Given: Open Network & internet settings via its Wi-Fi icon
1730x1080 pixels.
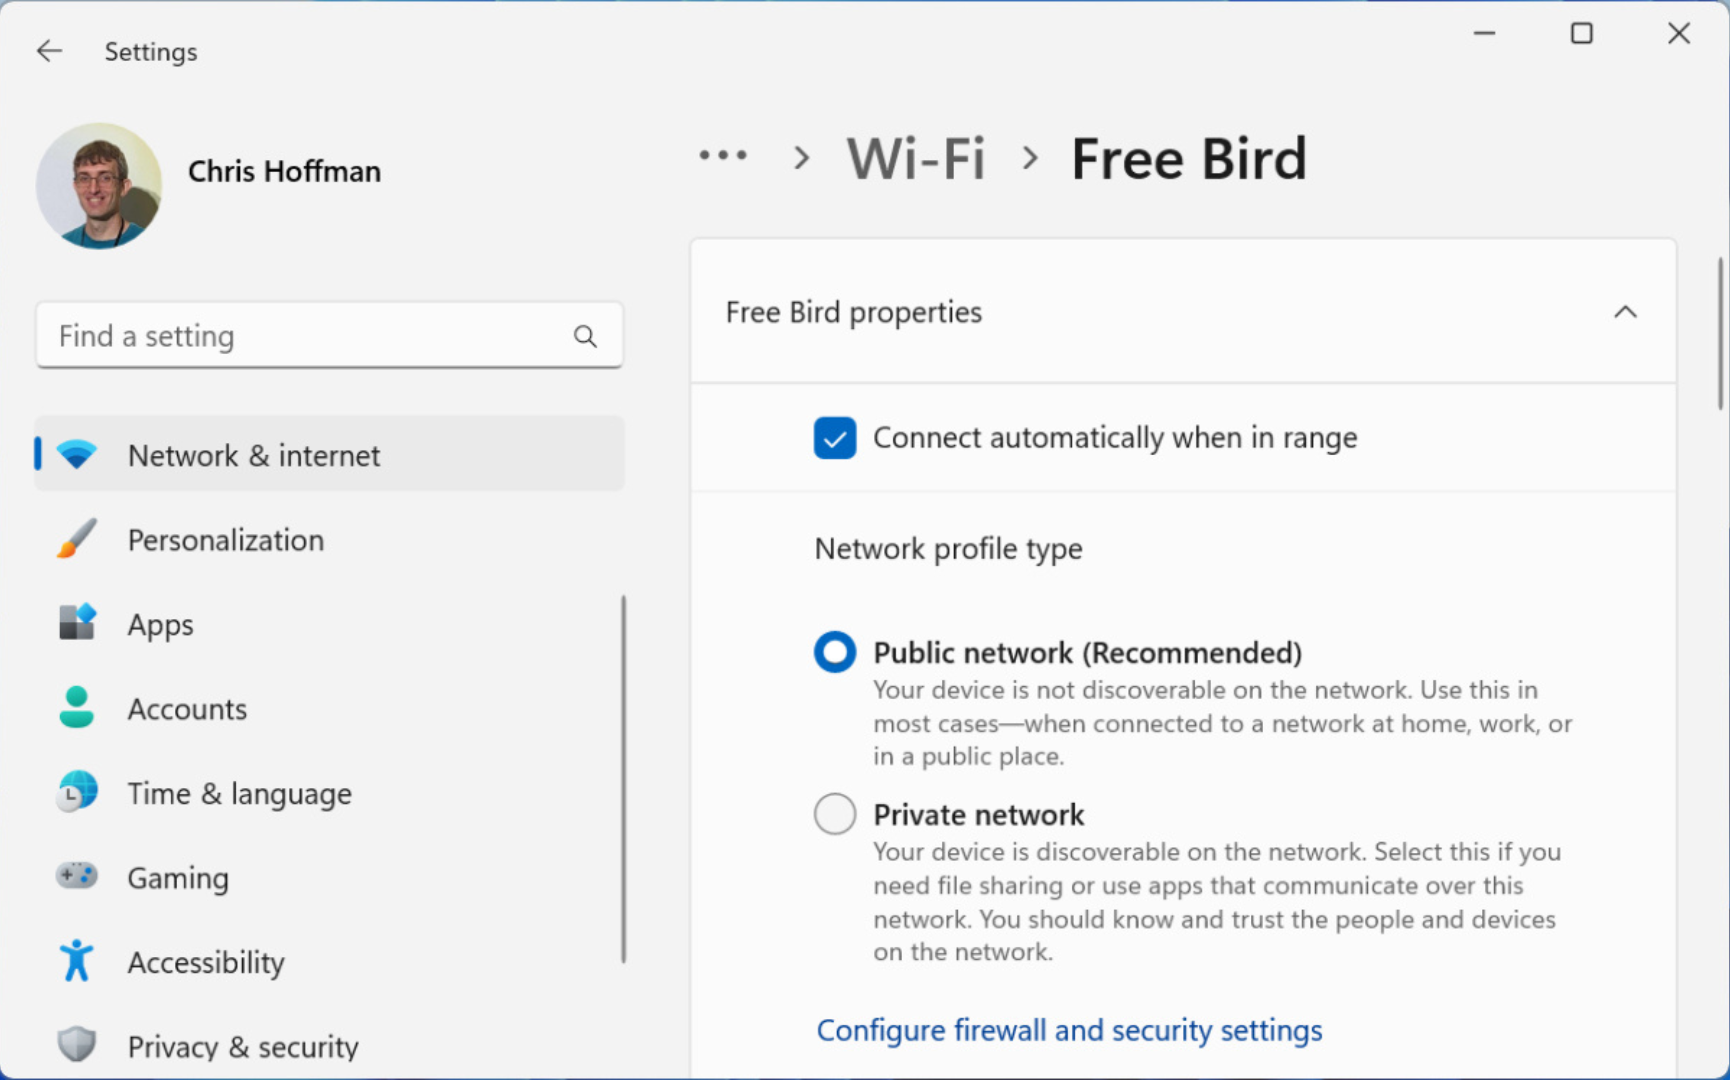Looking at the screenshot, I should click(76, 454).
